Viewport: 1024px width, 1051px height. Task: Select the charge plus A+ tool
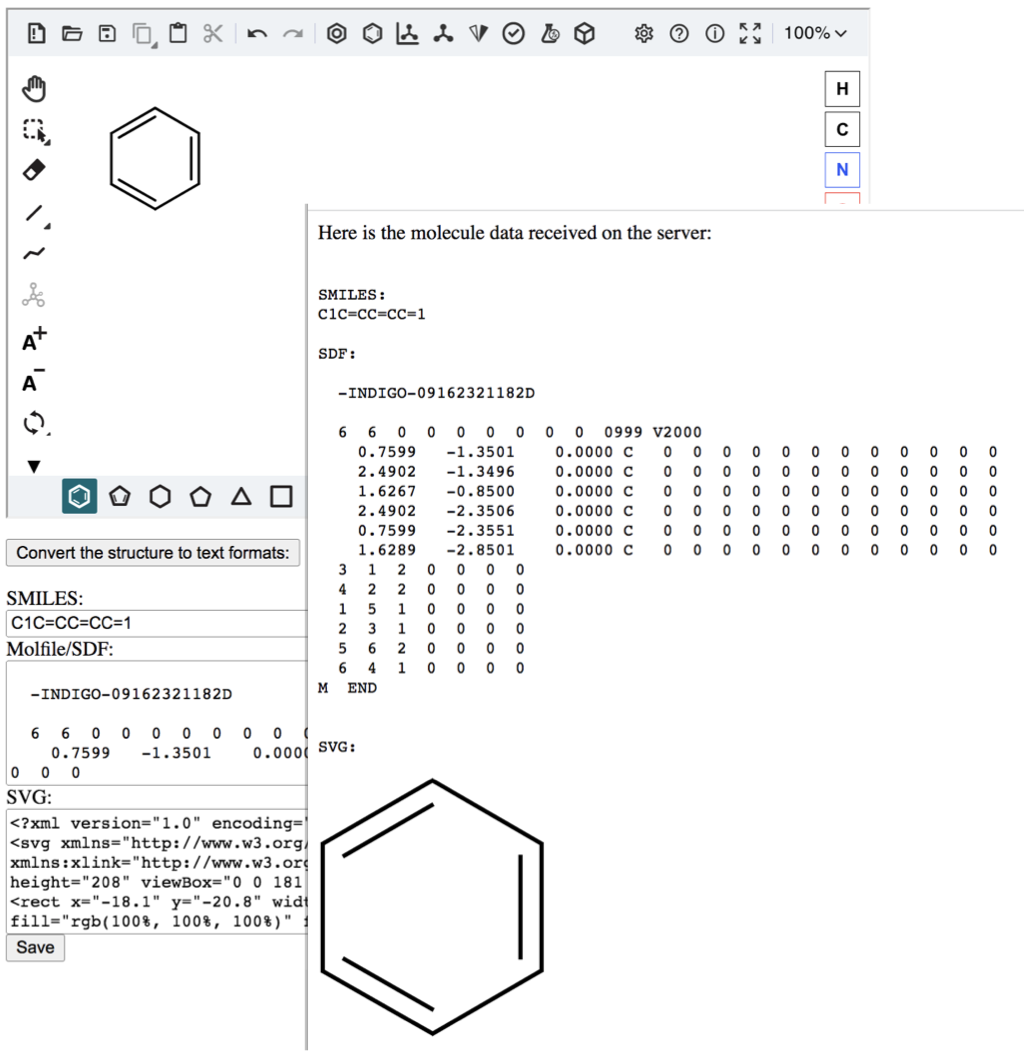click(35, 340)
